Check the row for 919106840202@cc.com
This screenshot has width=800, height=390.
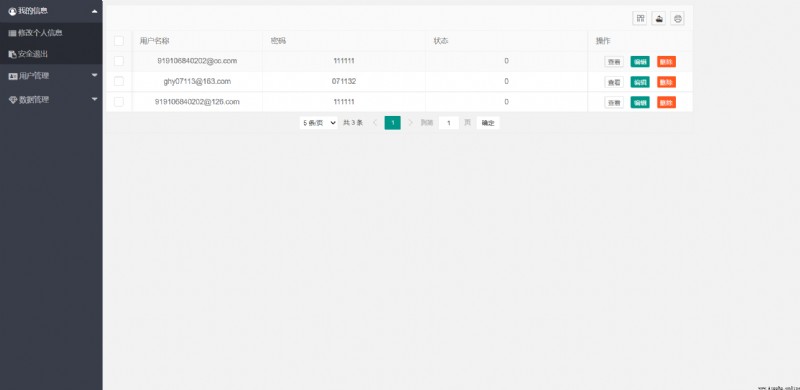tap(119, 61)
